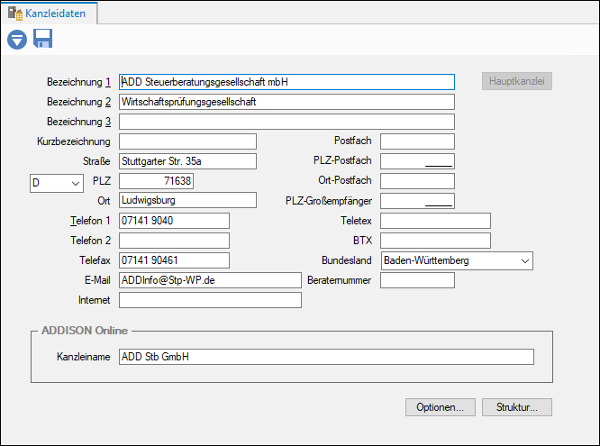This screenshot has width=600, height=446.
Task: Click the PLZ-Großempfänger label
Action: point(328,201)
